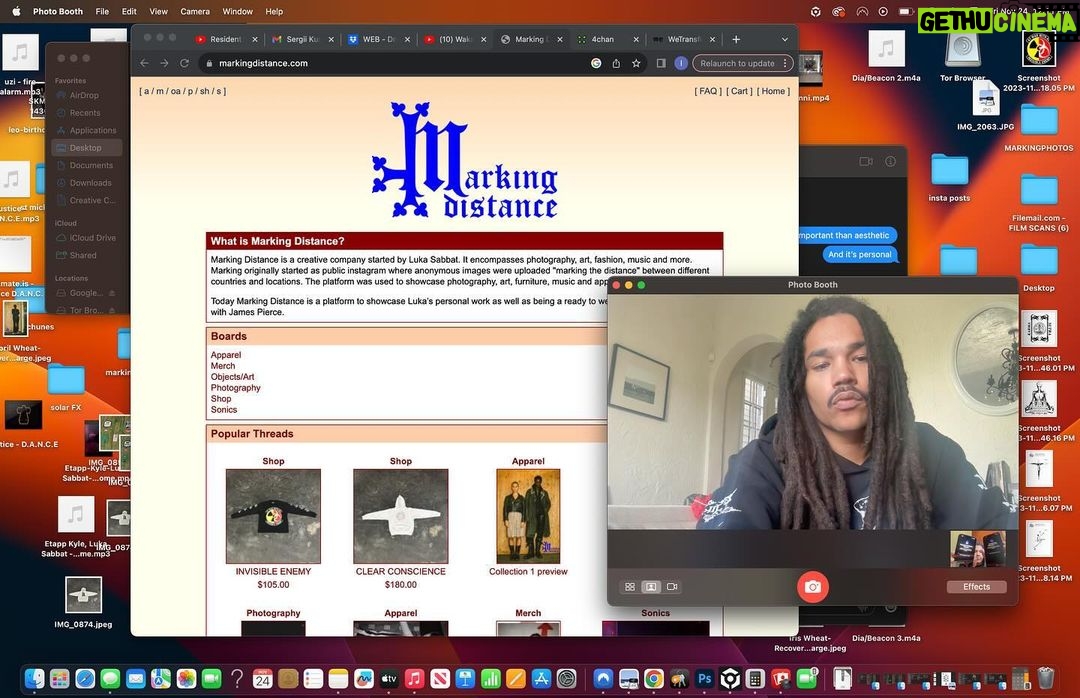The image size is (1080, 698).
Task: Open Trash in the Dock
Action: pos(1046,679)
